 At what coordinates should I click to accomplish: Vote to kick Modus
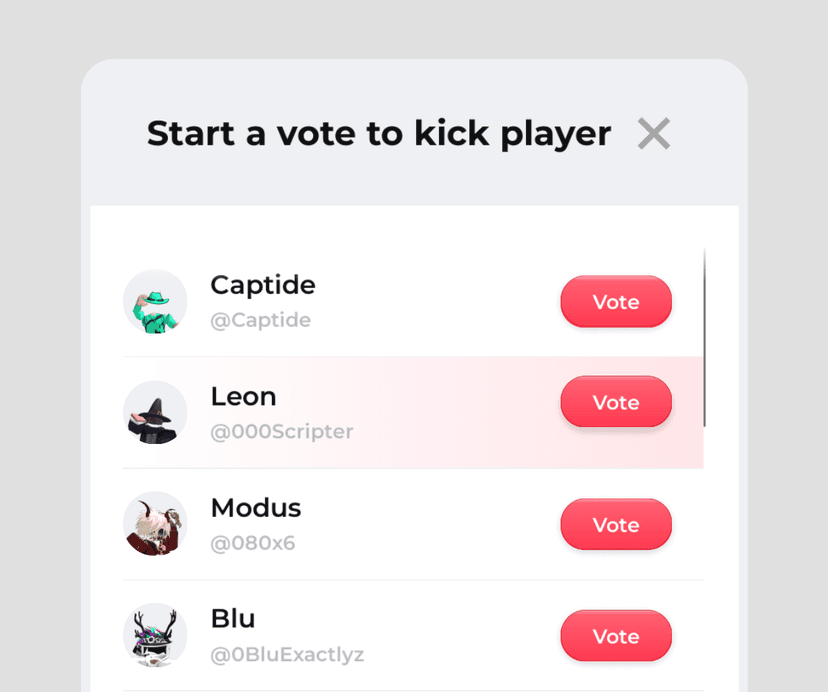[x=616, y=525]
